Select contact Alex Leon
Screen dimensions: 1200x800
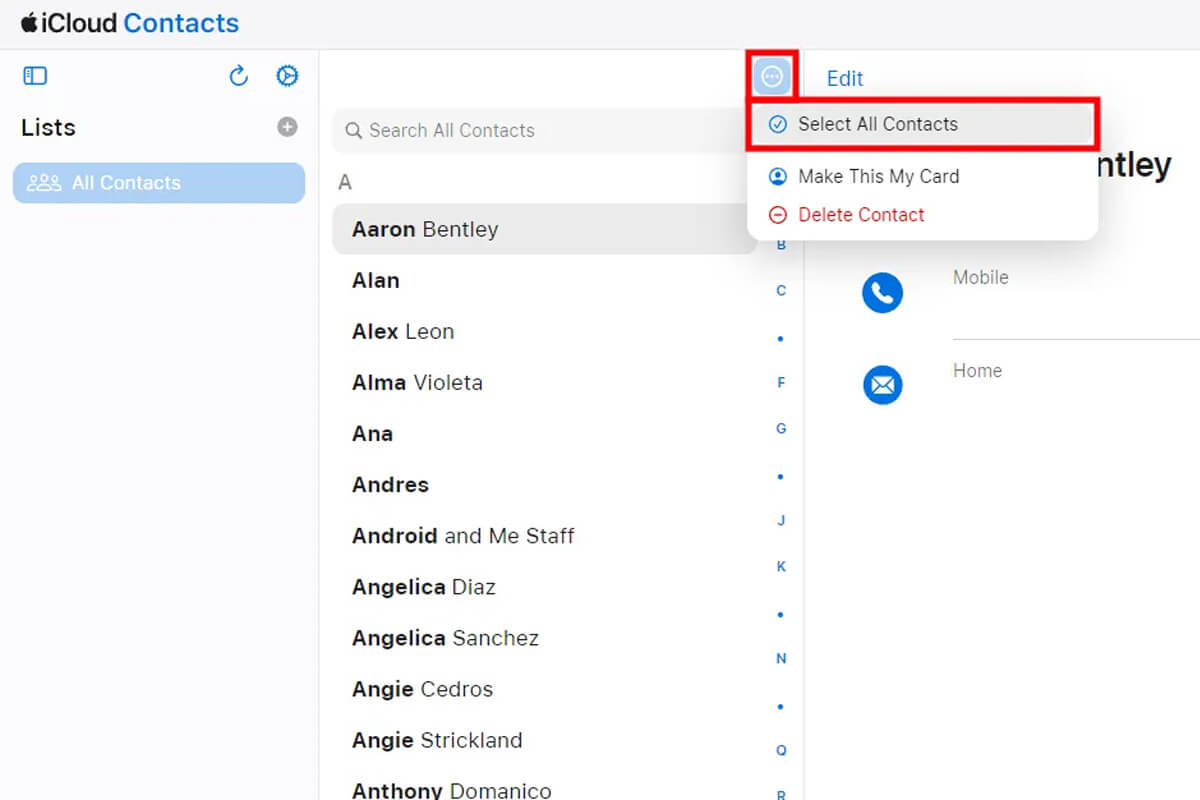(403, 332)
